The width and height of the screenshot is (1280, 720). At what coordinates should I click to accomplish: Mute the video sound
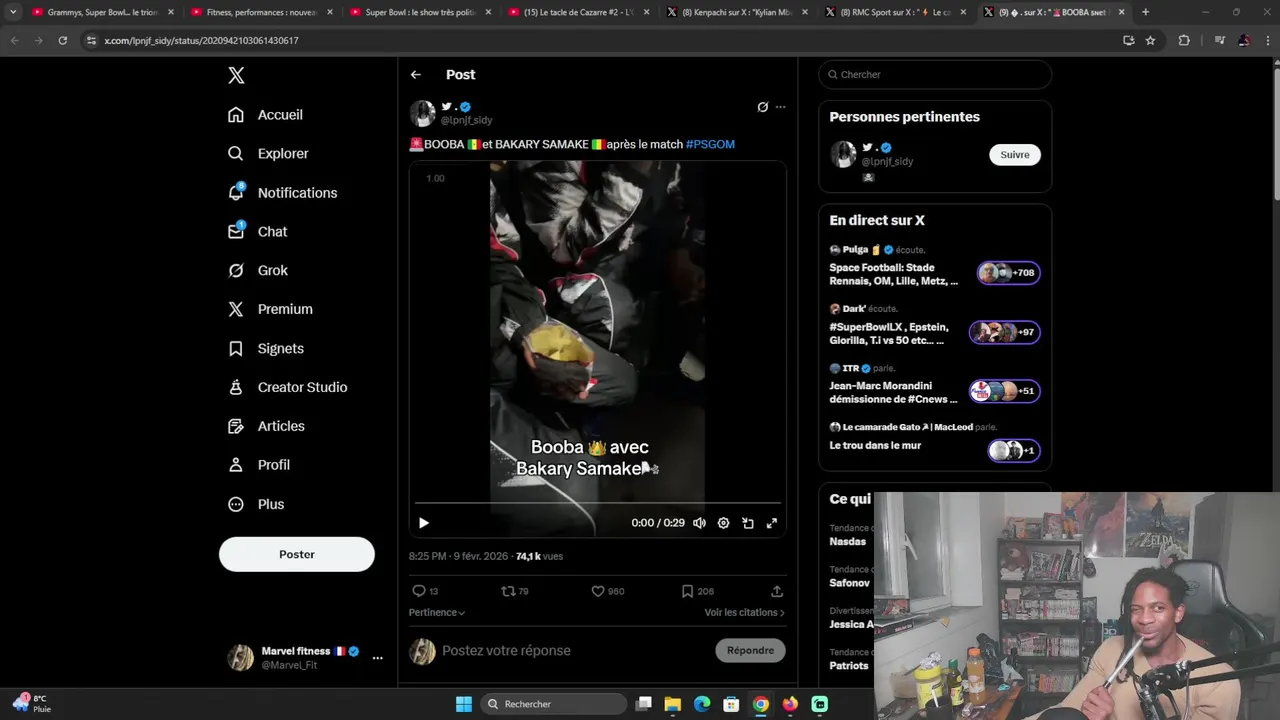click(x=699, y=523)
